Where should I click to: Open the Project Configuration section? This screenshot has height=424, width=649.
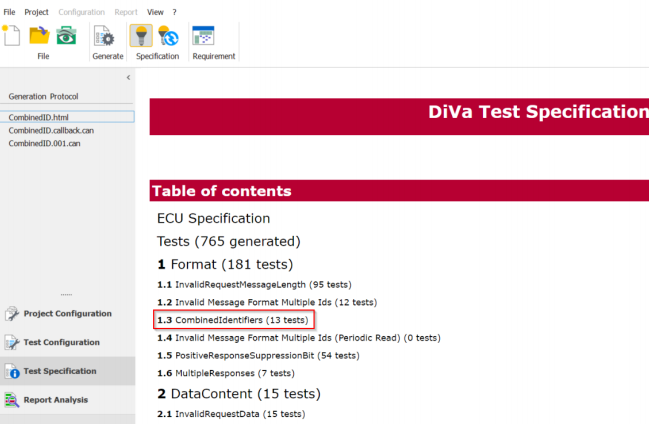click(x=67, y=313)
